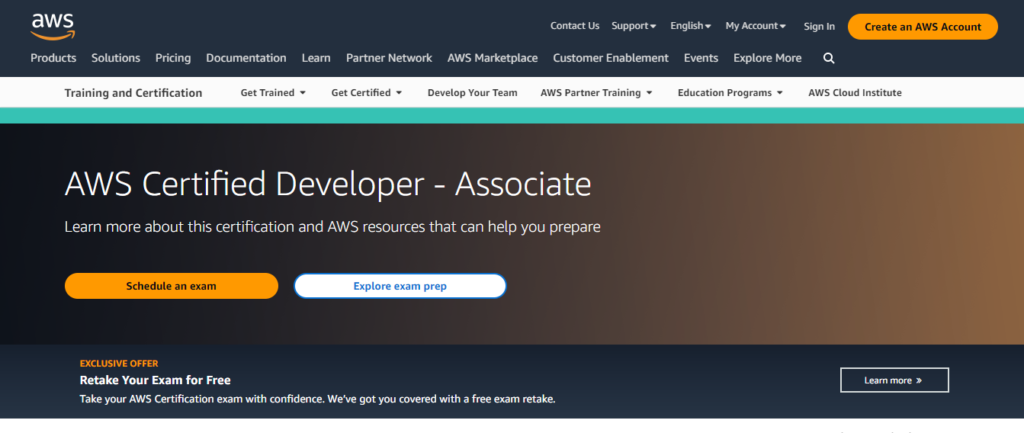The image size is (1024, 433).
Task: Expand the Get Trained submenu
Action: [x=273, y=93]
